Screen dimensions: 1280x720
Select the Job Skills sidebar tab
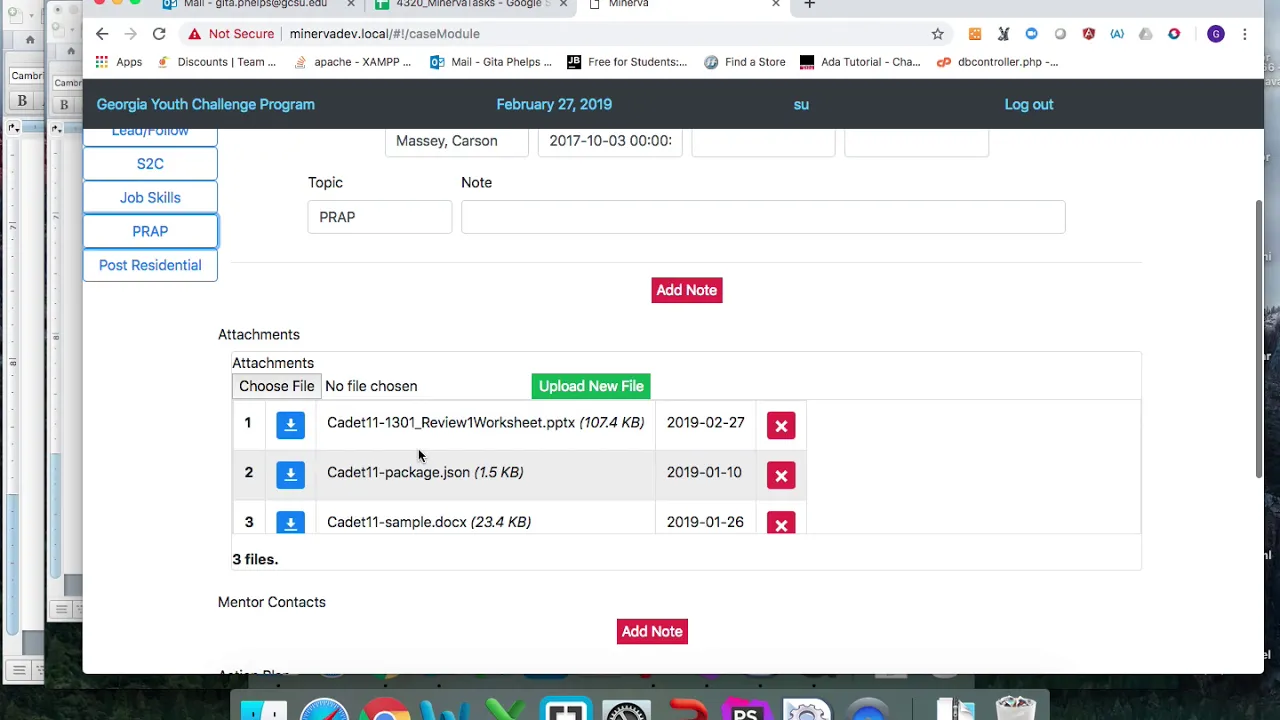coord(150,198)
